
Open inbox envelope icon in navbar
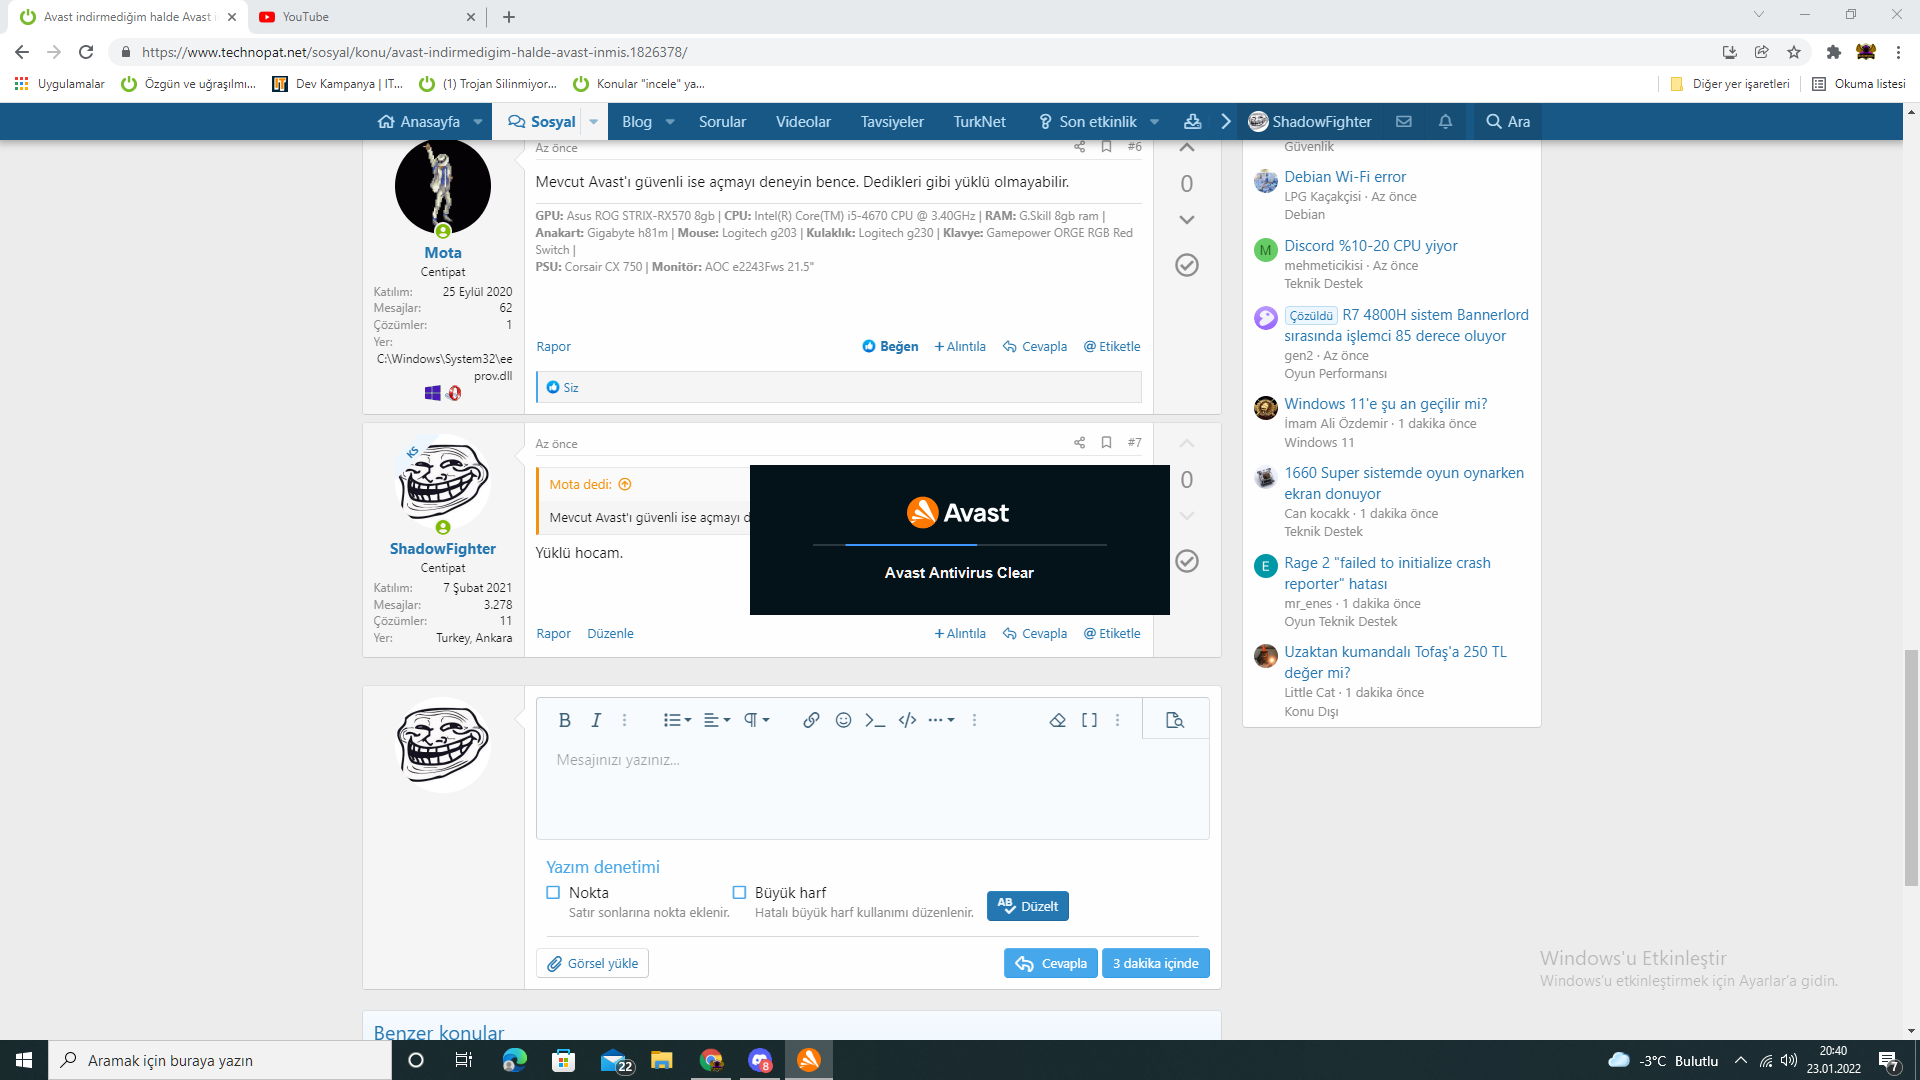[x=1404, y=121]
